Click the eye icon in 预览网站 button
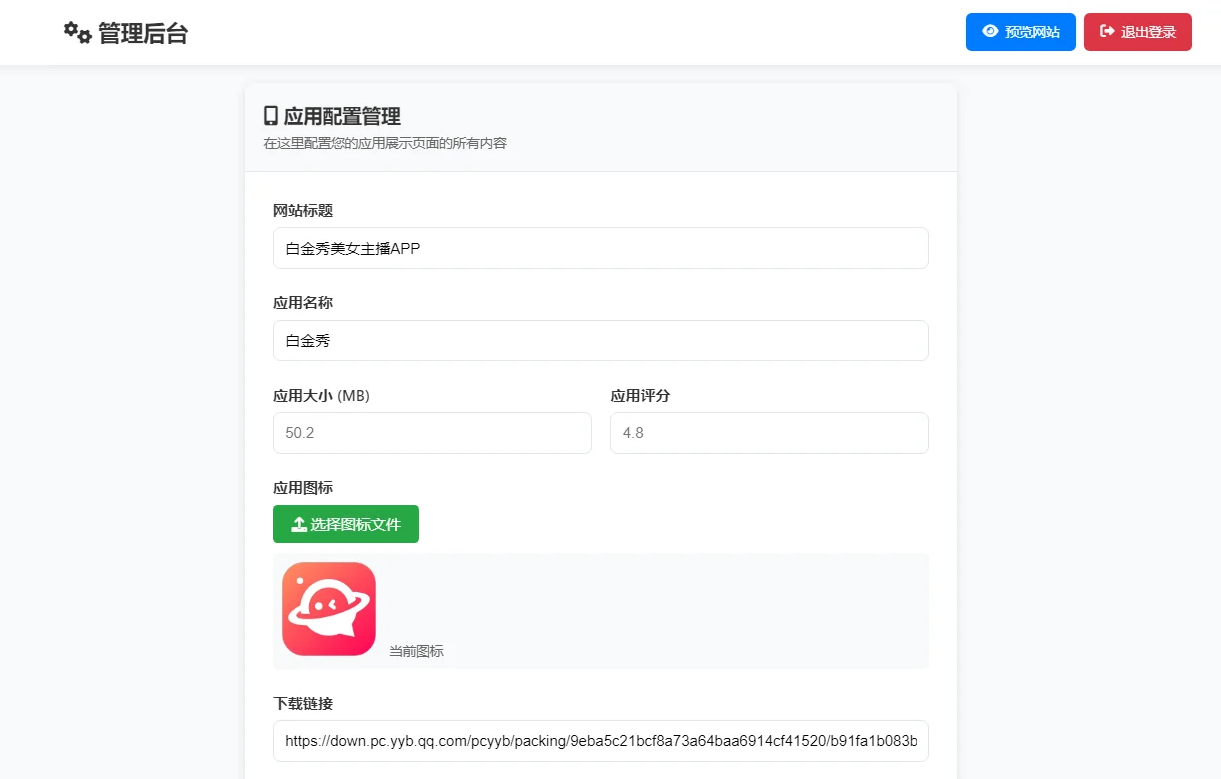Image resolution: width=1221 pixels, height=779 pixels. click(990, 32)
